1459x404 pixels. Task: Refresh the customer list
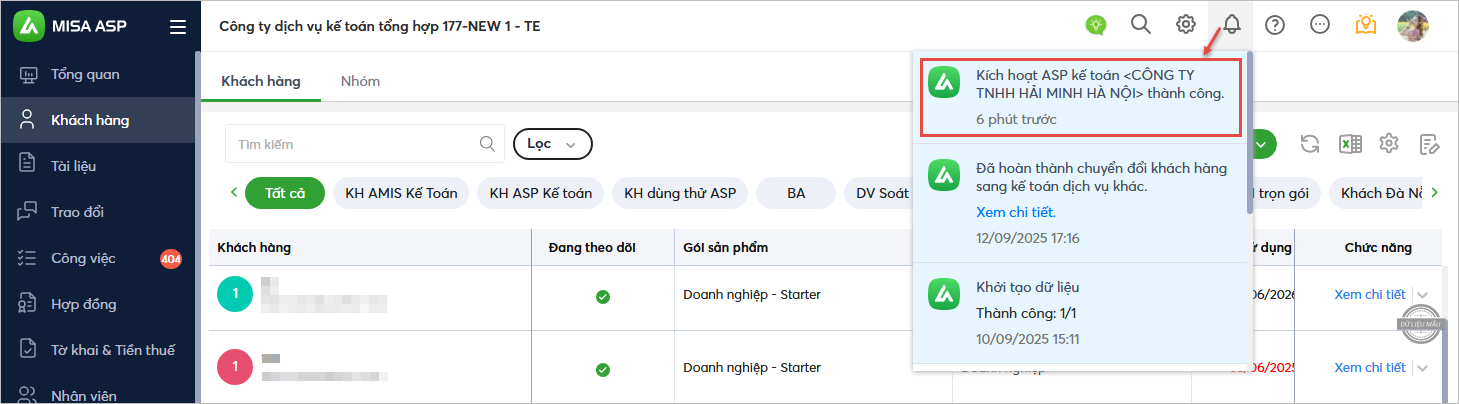1310,144
